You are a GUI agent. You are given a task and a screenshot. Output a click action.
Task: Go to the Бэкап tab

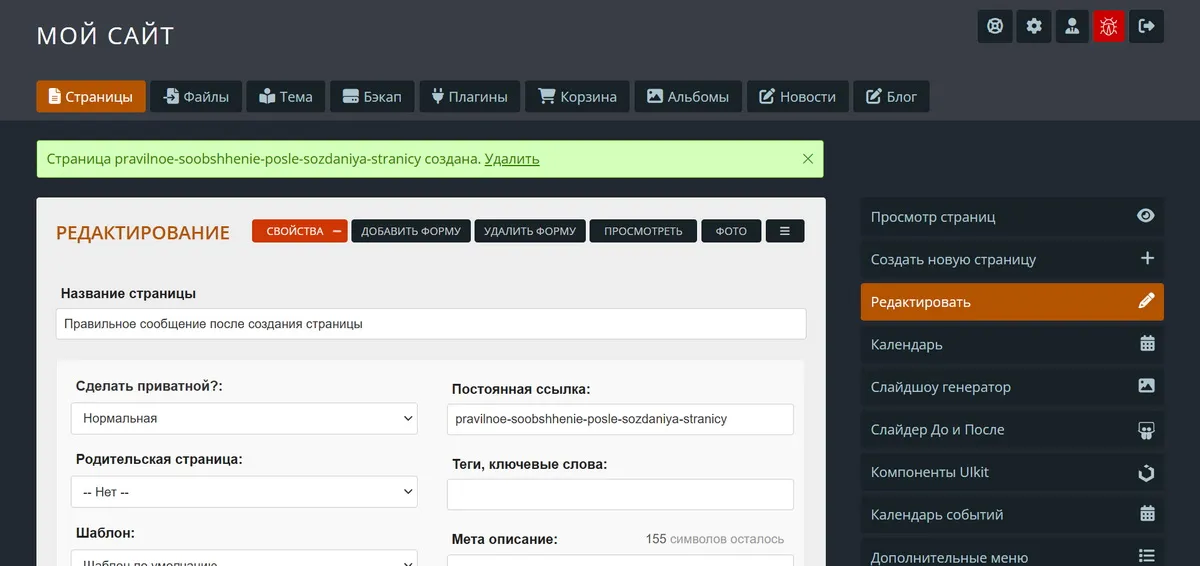[x=372, y=97]
